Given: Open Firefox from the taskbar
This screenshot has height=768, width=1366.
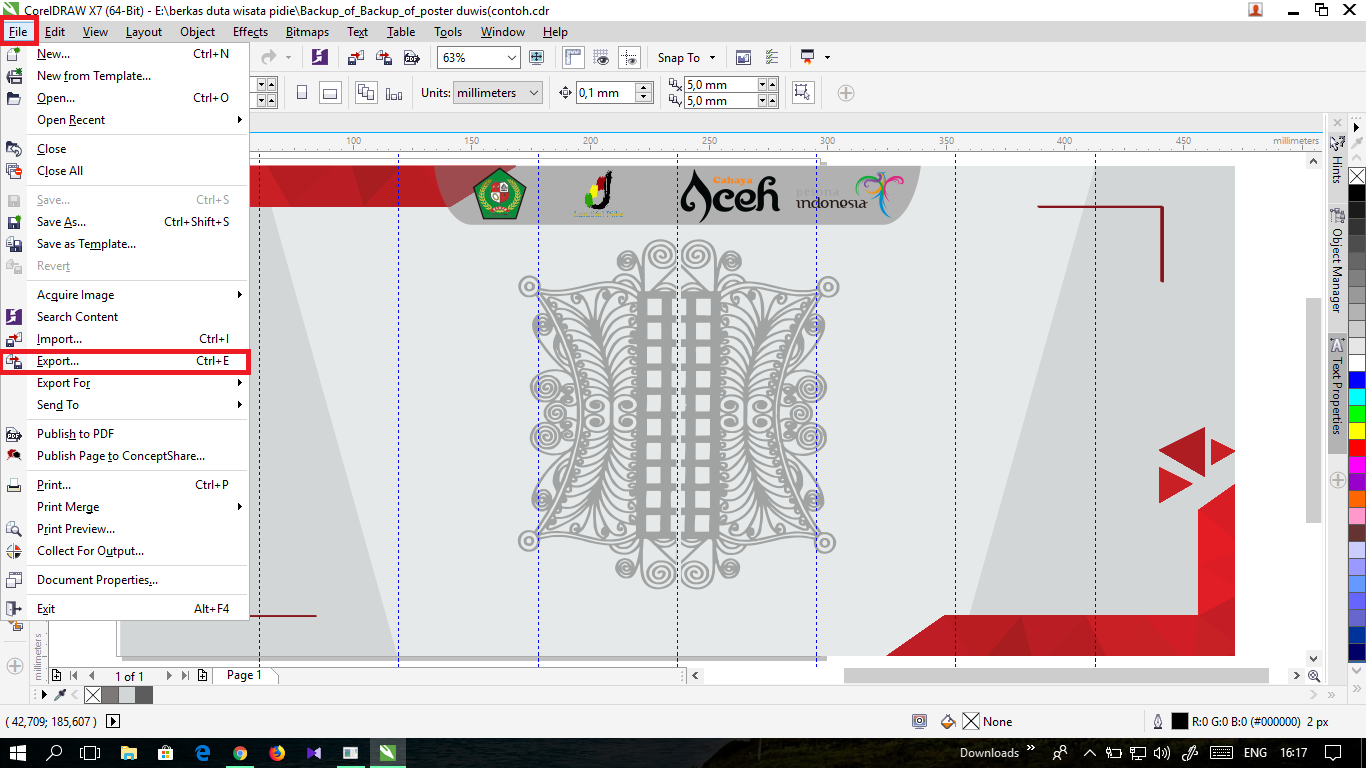Looking at the screenshot, I should click(277, 753).
